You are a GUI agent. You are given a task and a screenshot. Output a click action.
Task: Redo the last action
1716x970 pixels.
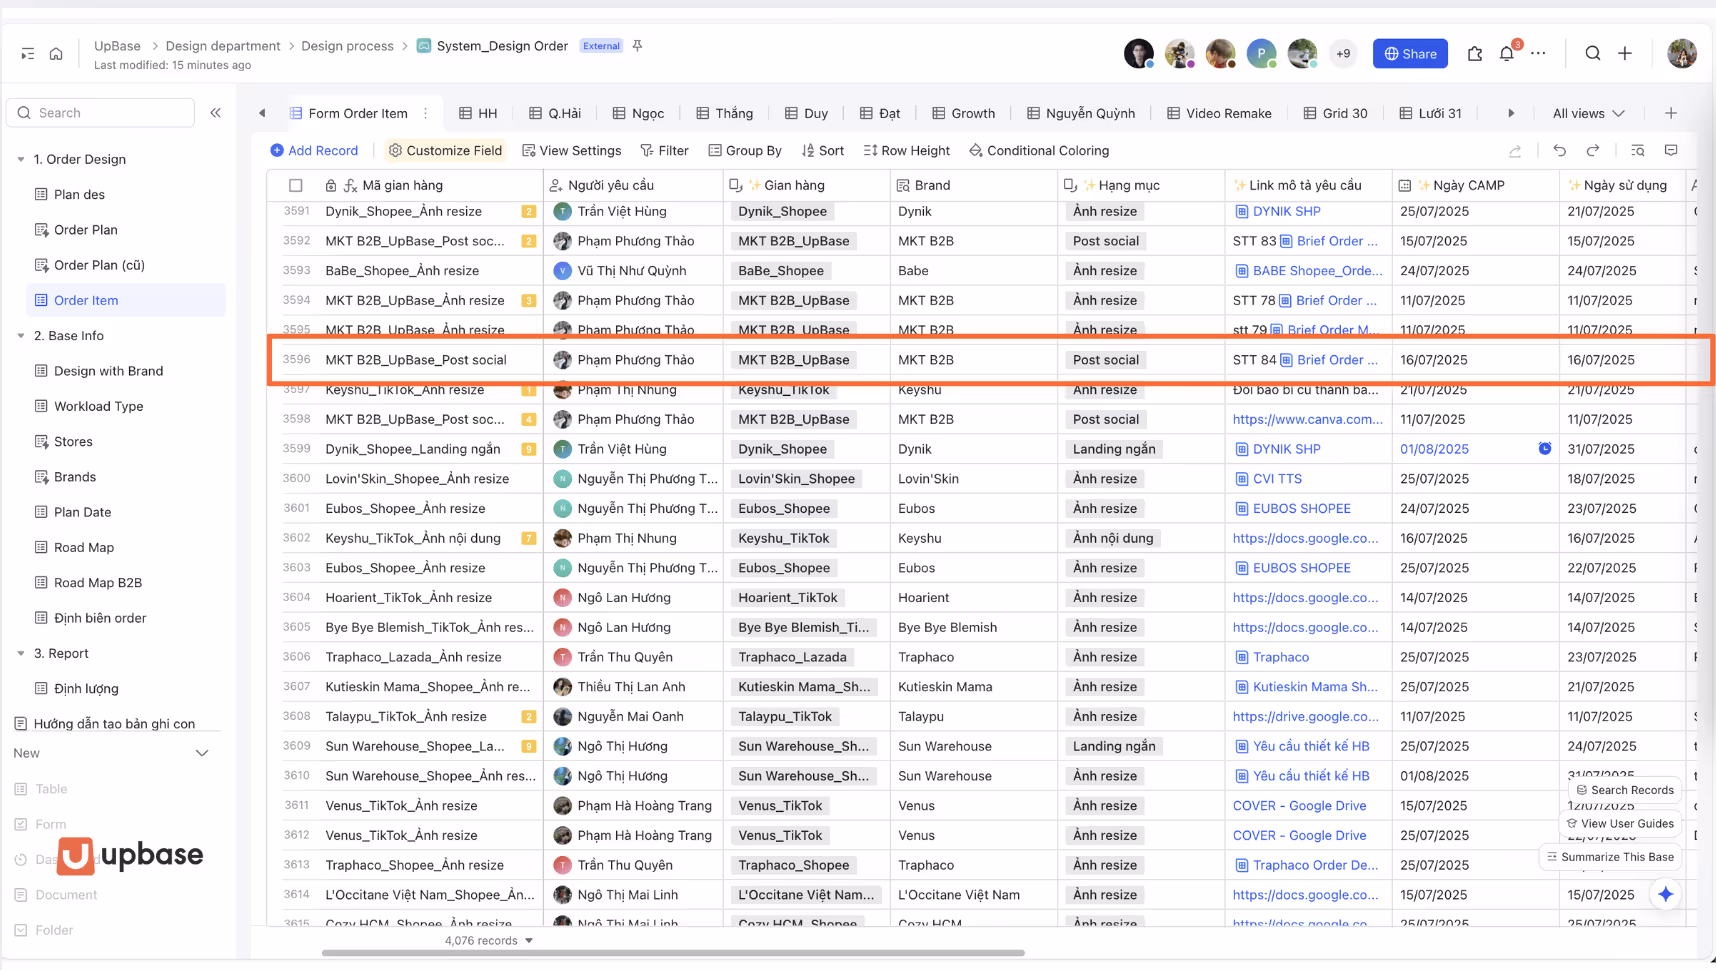tap(1592, 151)
